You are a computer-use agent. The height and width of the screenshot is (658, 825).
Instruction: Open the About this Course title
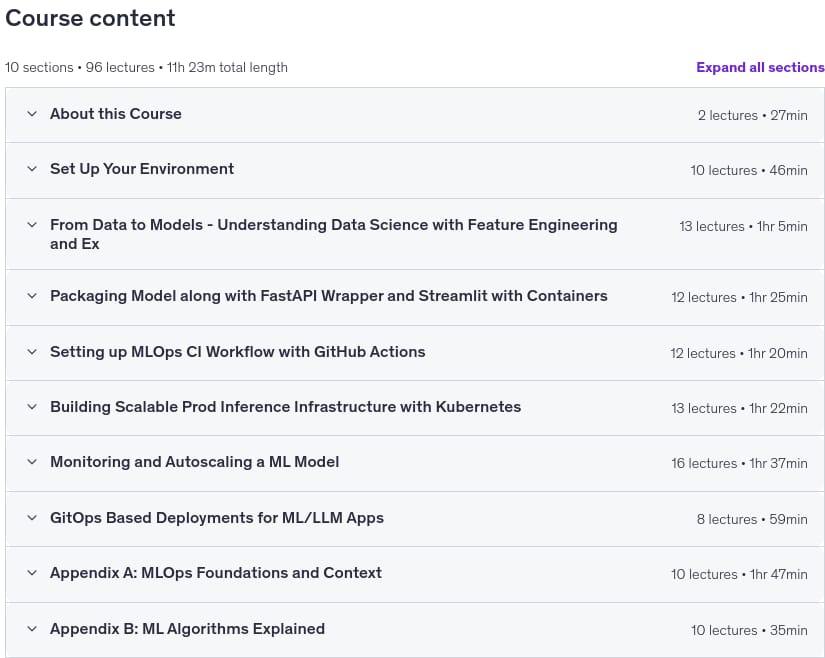116,114
